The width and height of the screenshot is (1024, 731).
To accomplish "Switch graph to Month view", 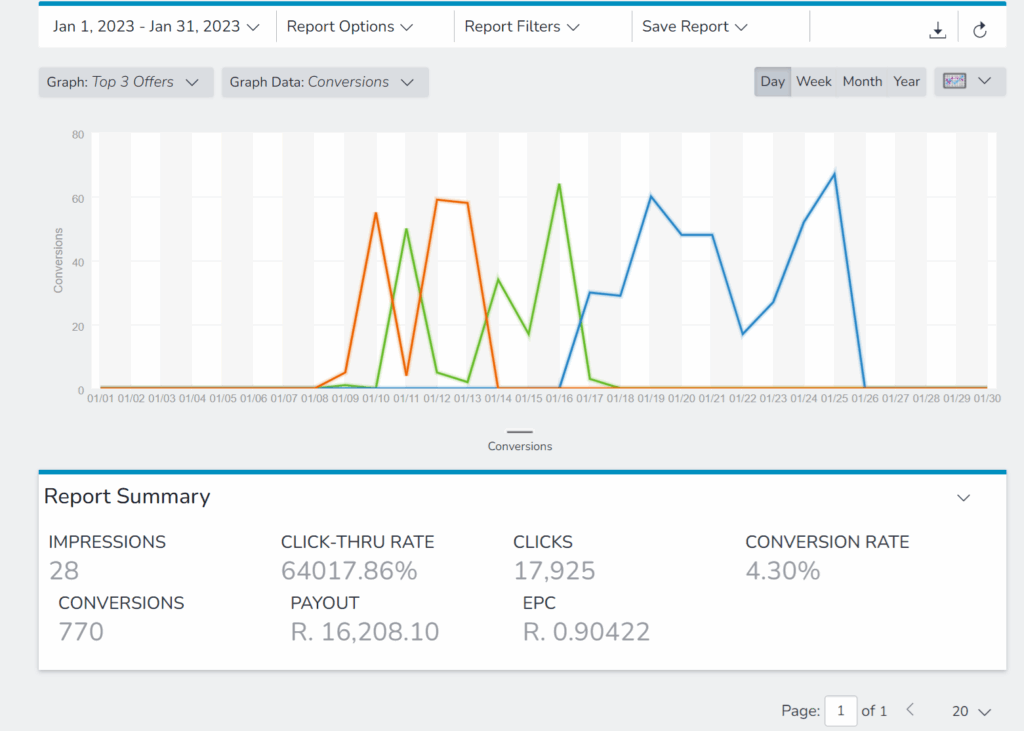I will (x=862, y=82).
